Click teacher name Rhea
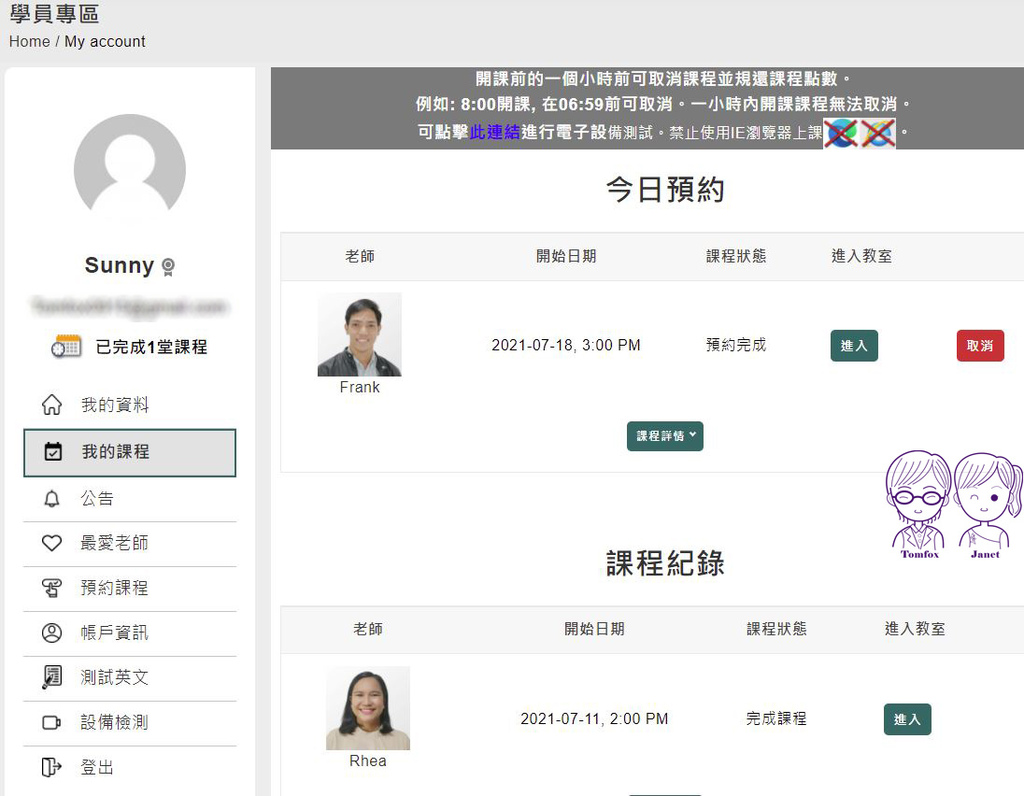 click(368, 761)
